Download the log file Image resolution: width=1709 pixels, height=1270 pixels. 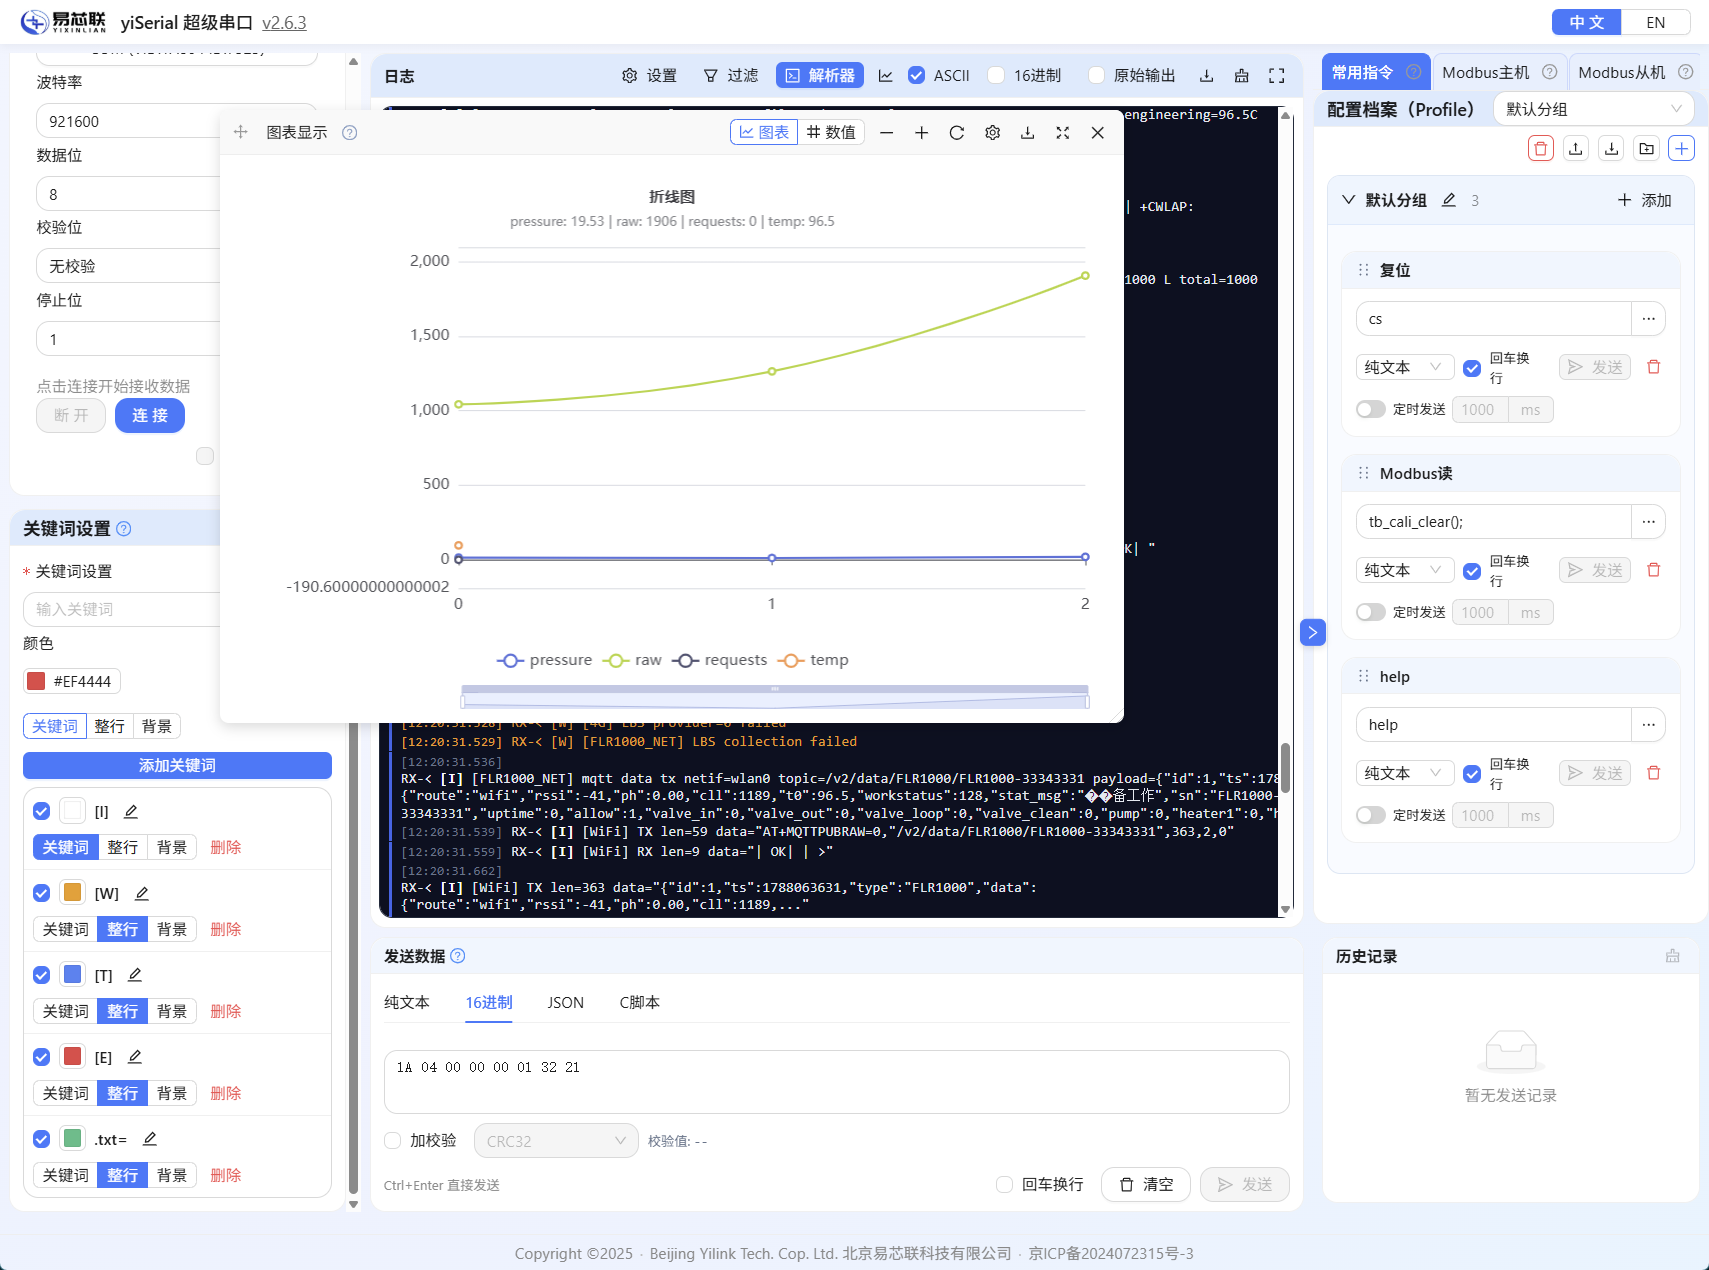pyautogui.click(x=1206, y=76)
